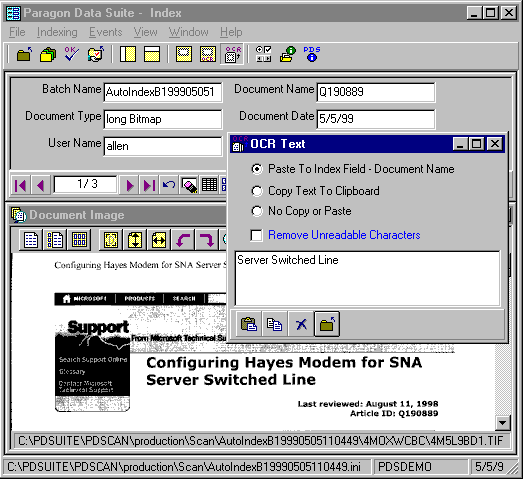This screenshot has width=523, height=479.
Task: Fit image to width
Action: [x=159, y=240]
